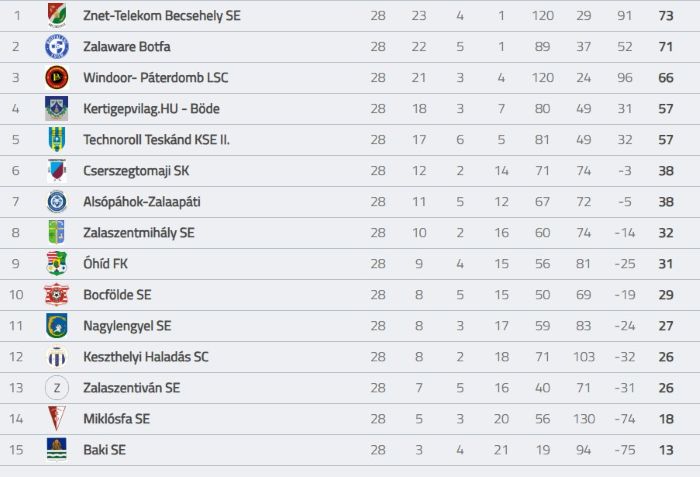Click the Zalaszentmihály SE crest
The height and width of the screenshot is (477, 700).
[57, 232]
